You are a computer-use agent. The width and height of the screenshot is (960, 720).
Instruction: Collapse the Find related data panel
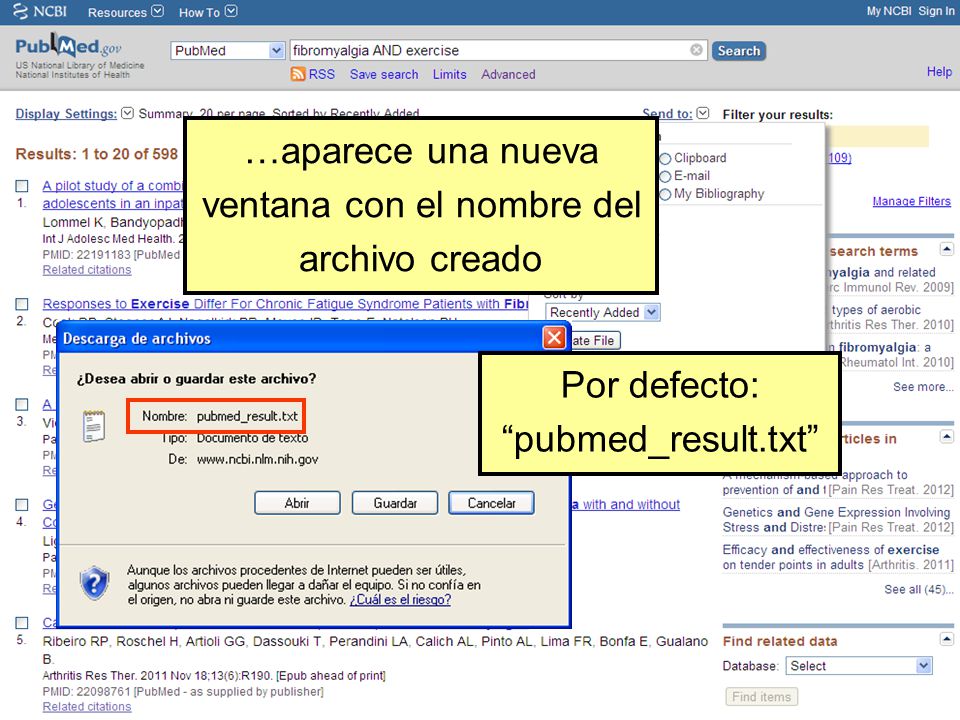(947, 640)
